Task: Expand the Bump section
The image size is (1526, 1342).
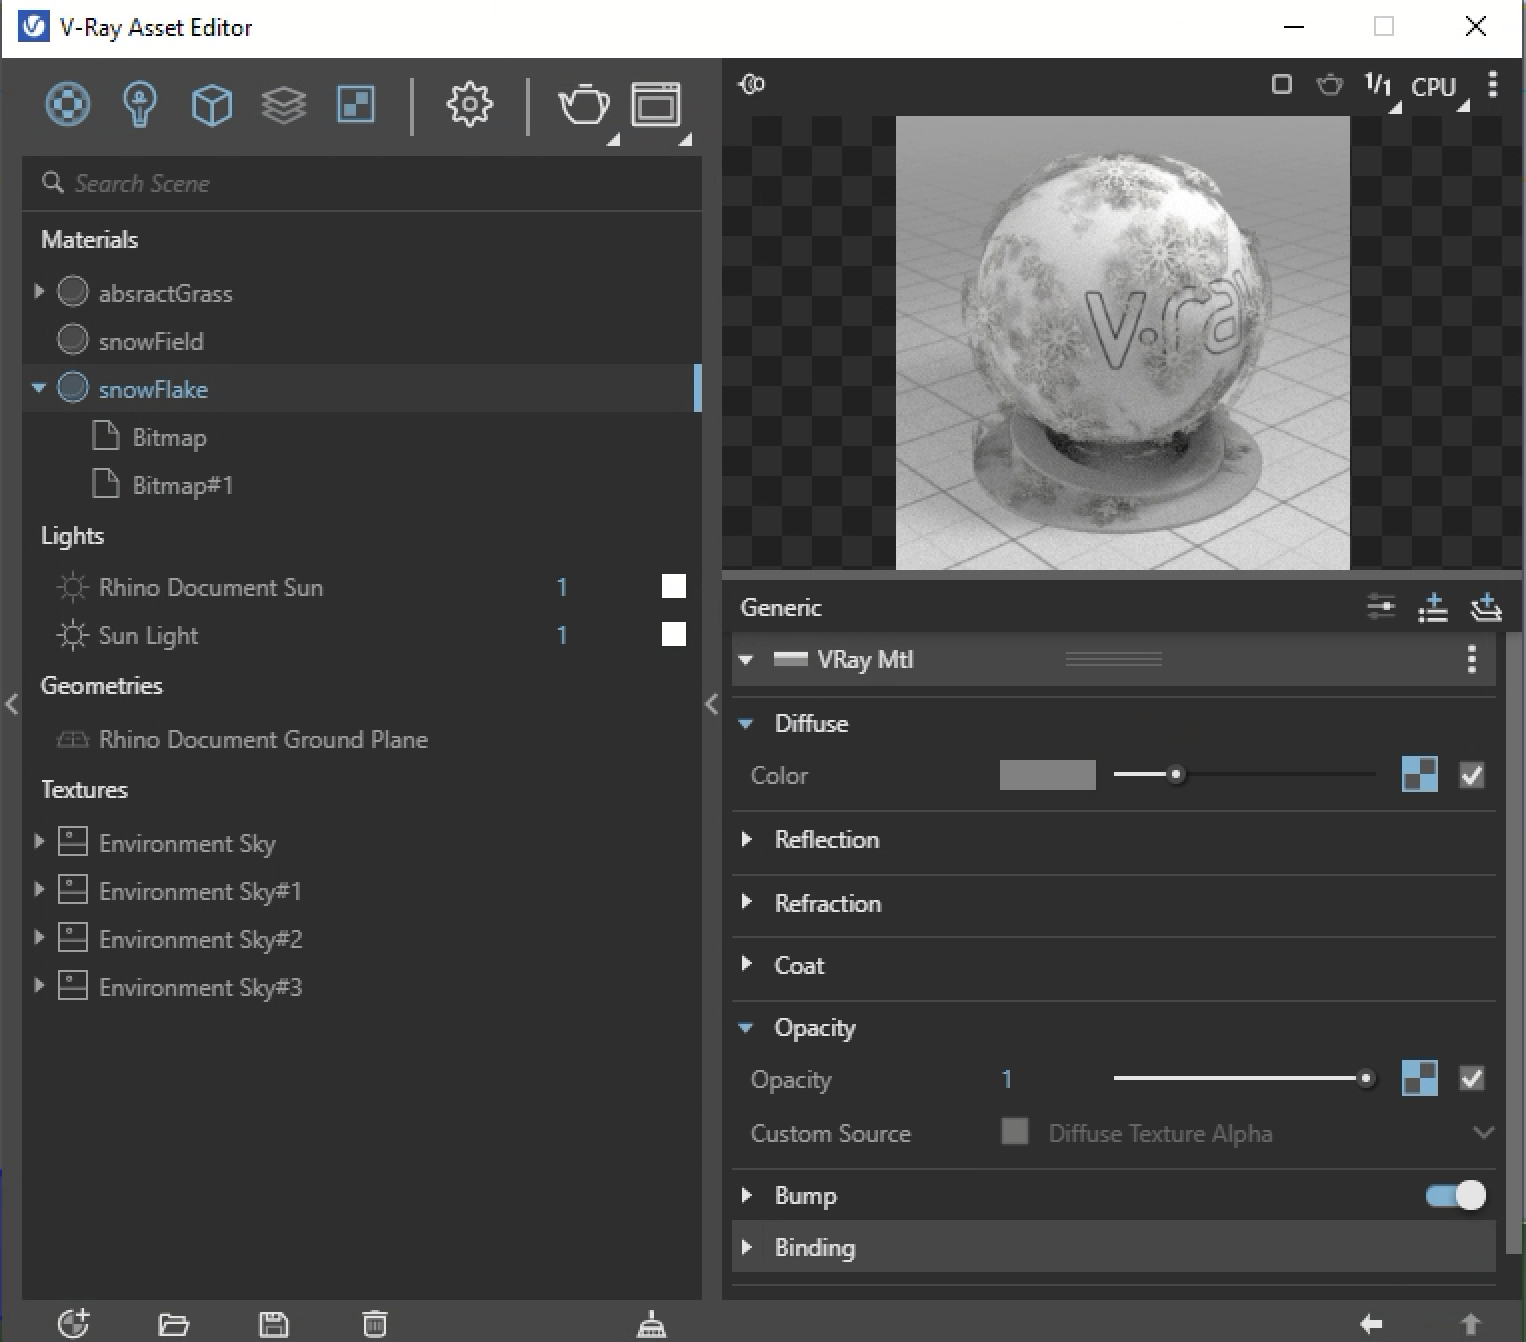Action: pos(746,1195)
